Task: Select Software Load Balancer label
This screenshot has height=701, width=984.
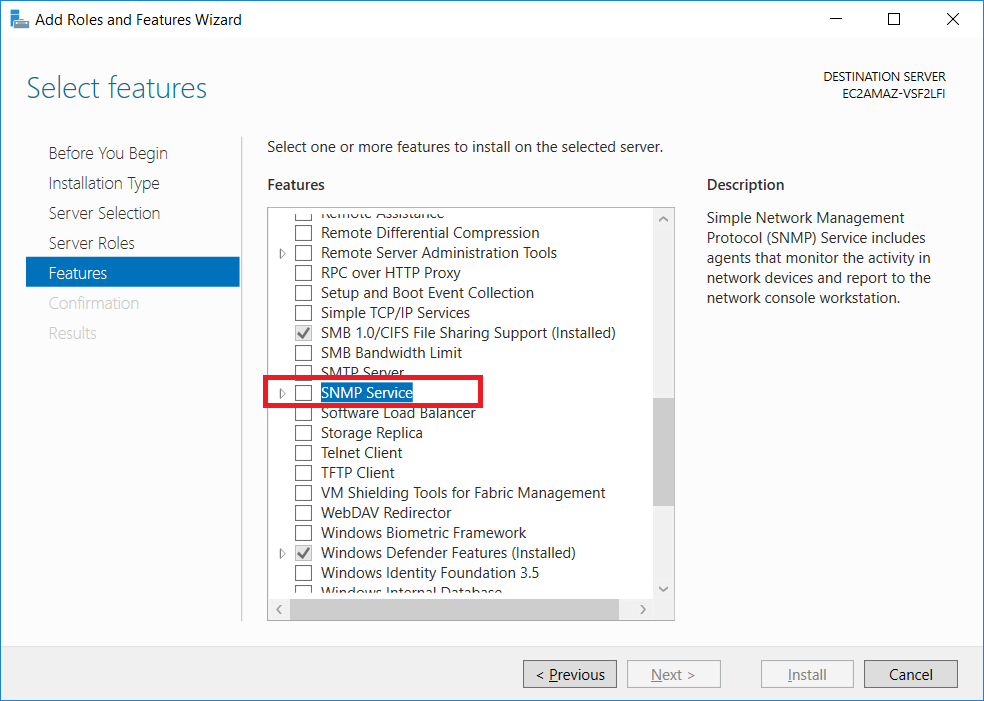Action: pos(398,414)
